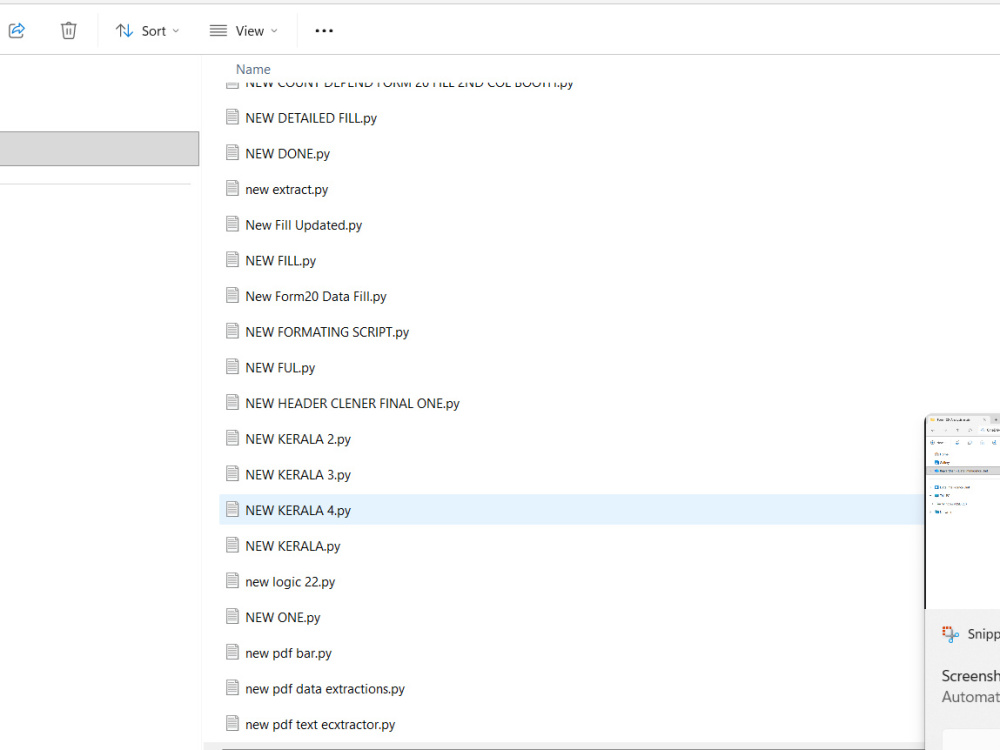
Task: Click file icon of new pdf bar.py
Action: tap(232, 652)
